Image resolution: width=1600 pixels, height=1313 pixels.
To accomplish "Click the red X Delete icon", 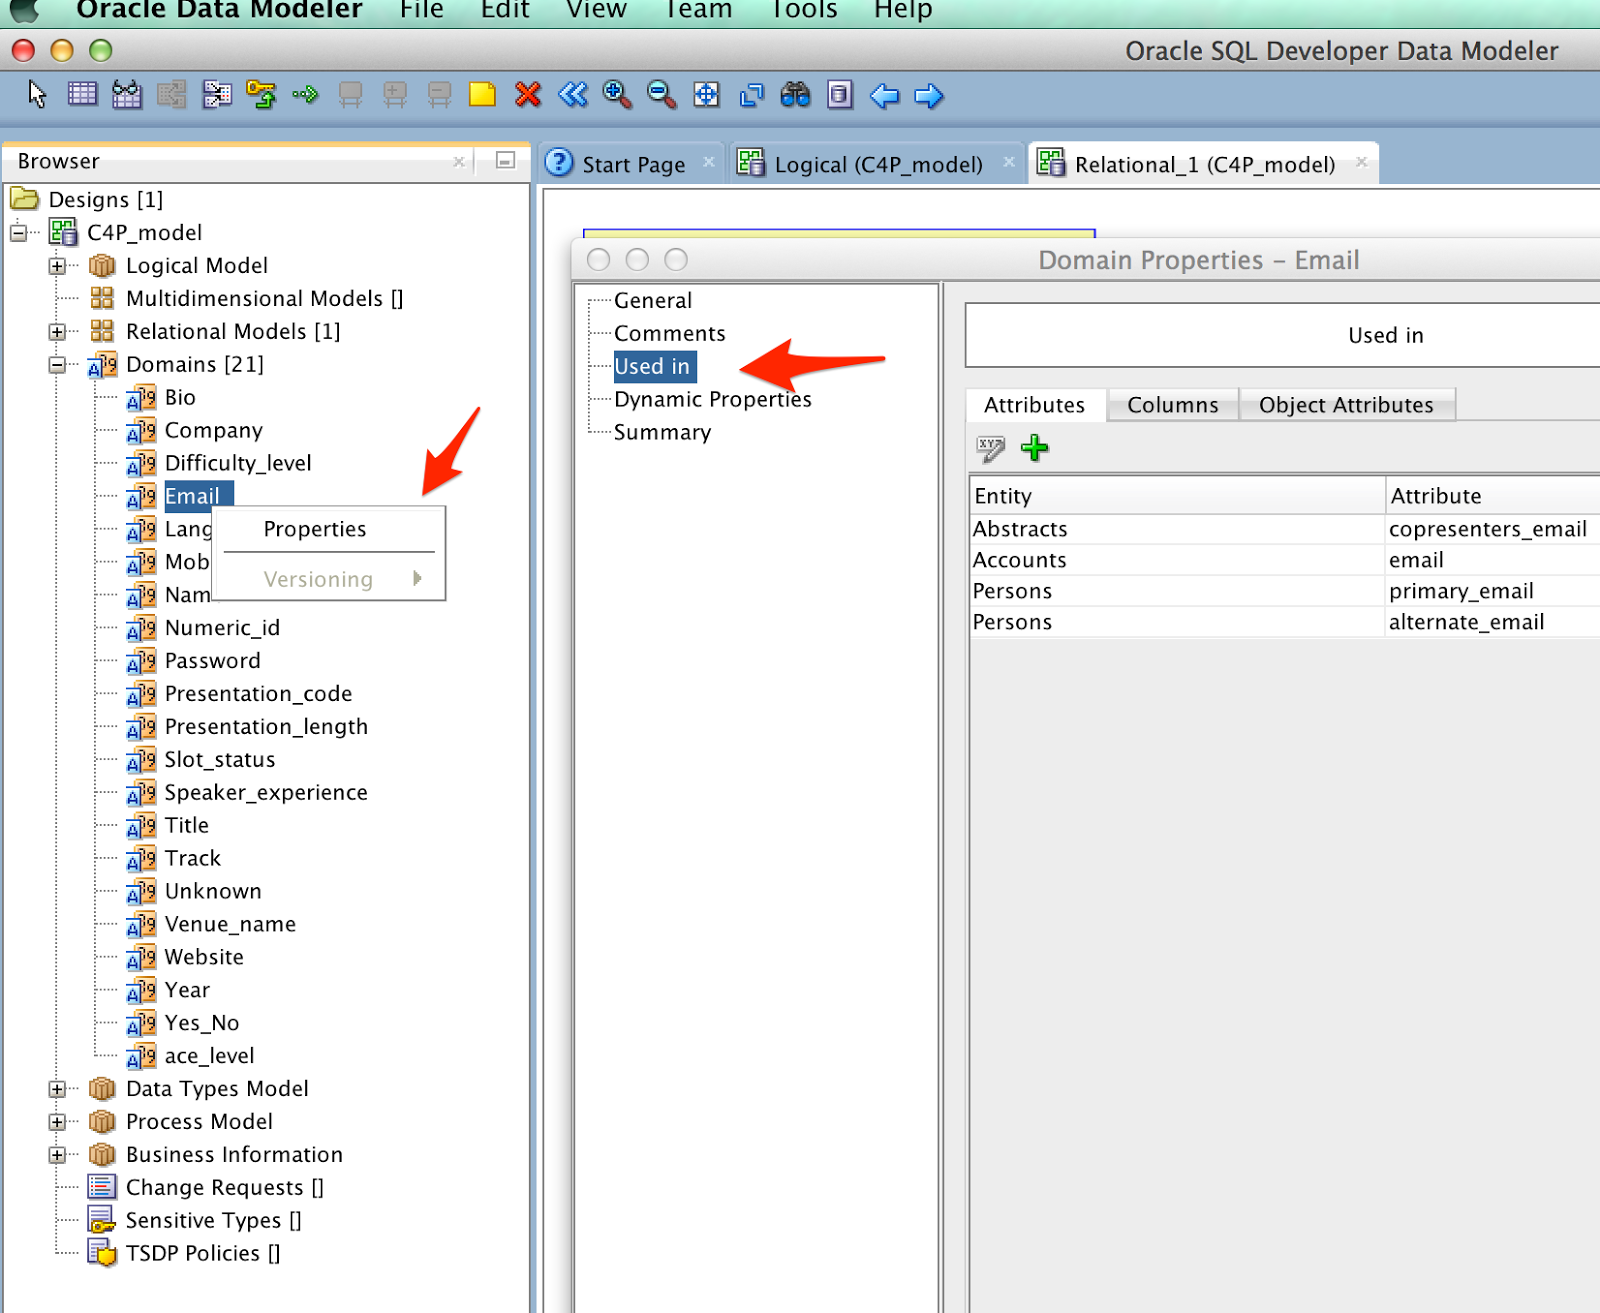I will (x=527, y=95).
